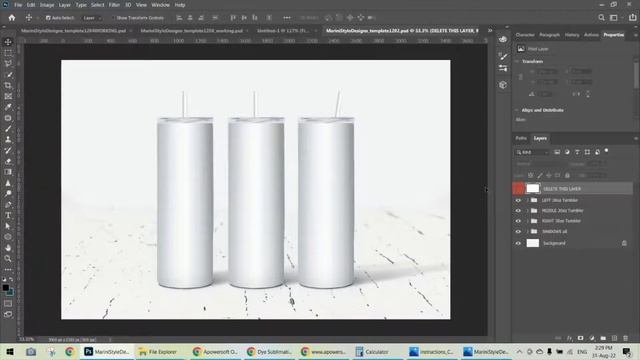
Task: Select the Frame tool
Action: pos(8,96)
